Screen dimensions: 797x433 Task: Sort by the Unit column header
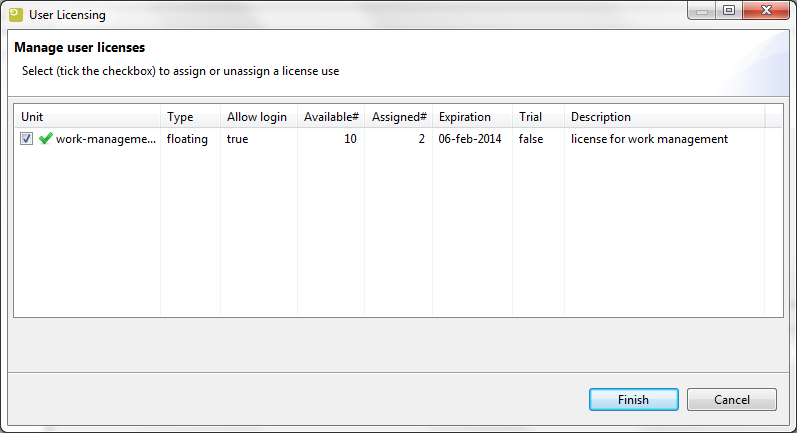[x=86, y=117]
